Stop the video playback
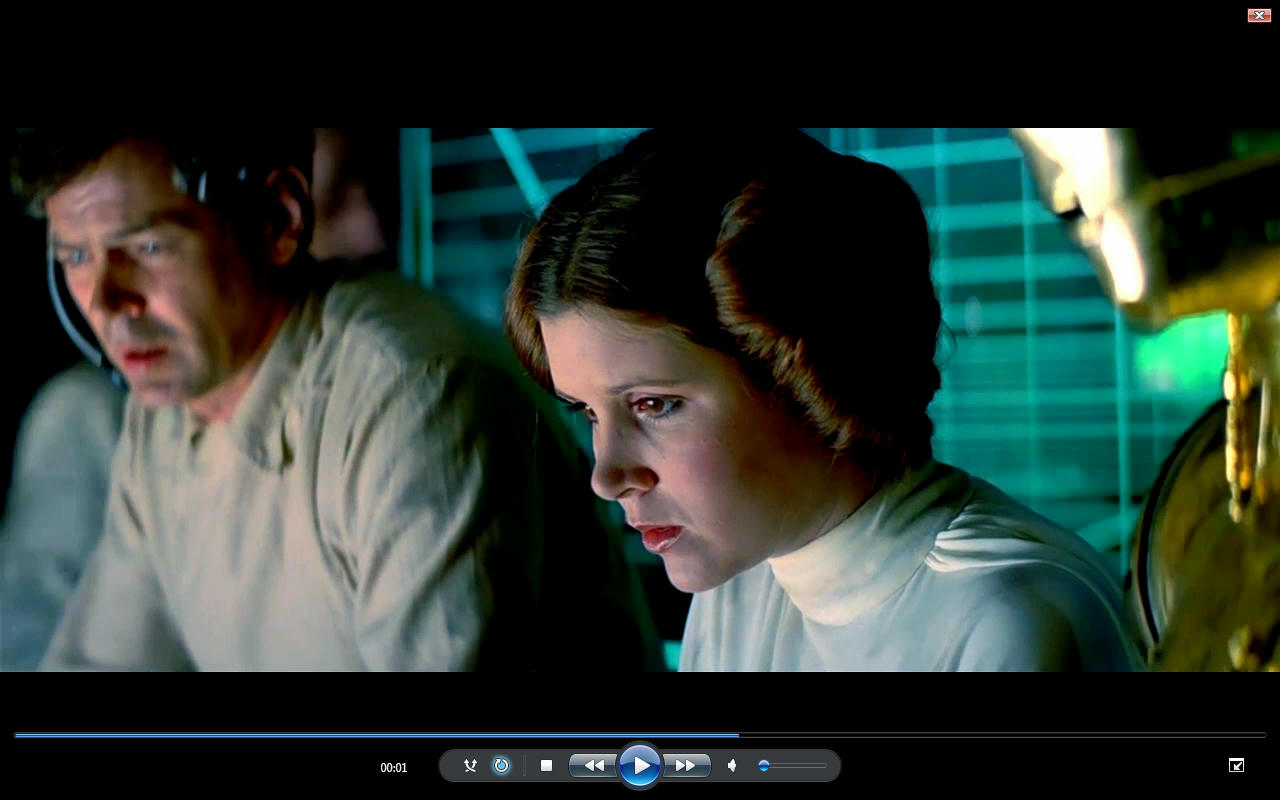Screen dimensions: 1280x800 click(546, 766)
